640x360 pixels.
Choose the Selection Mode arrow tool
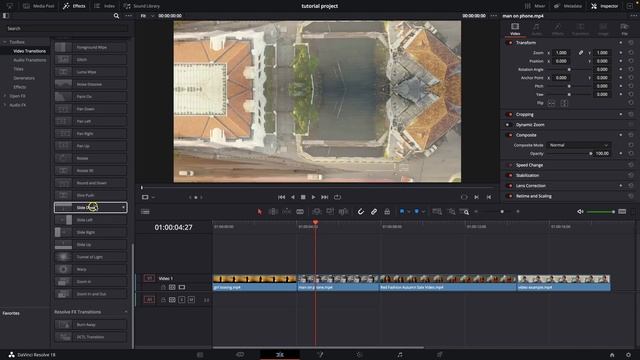point(260,211)
